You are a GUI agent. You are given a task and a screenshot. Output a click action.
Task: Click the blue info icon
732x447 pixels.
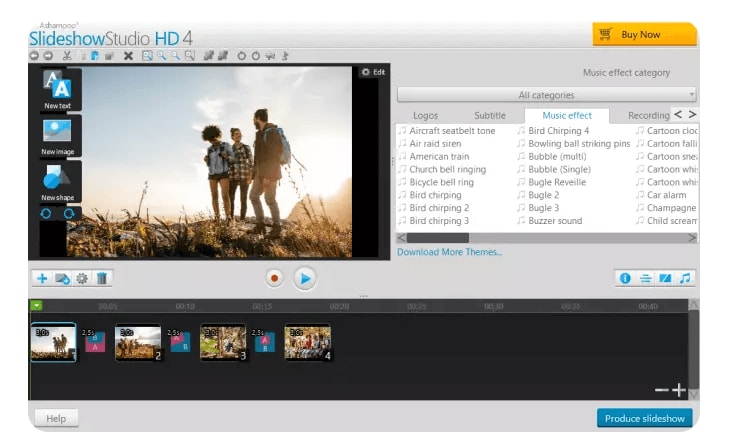(625, 279)
